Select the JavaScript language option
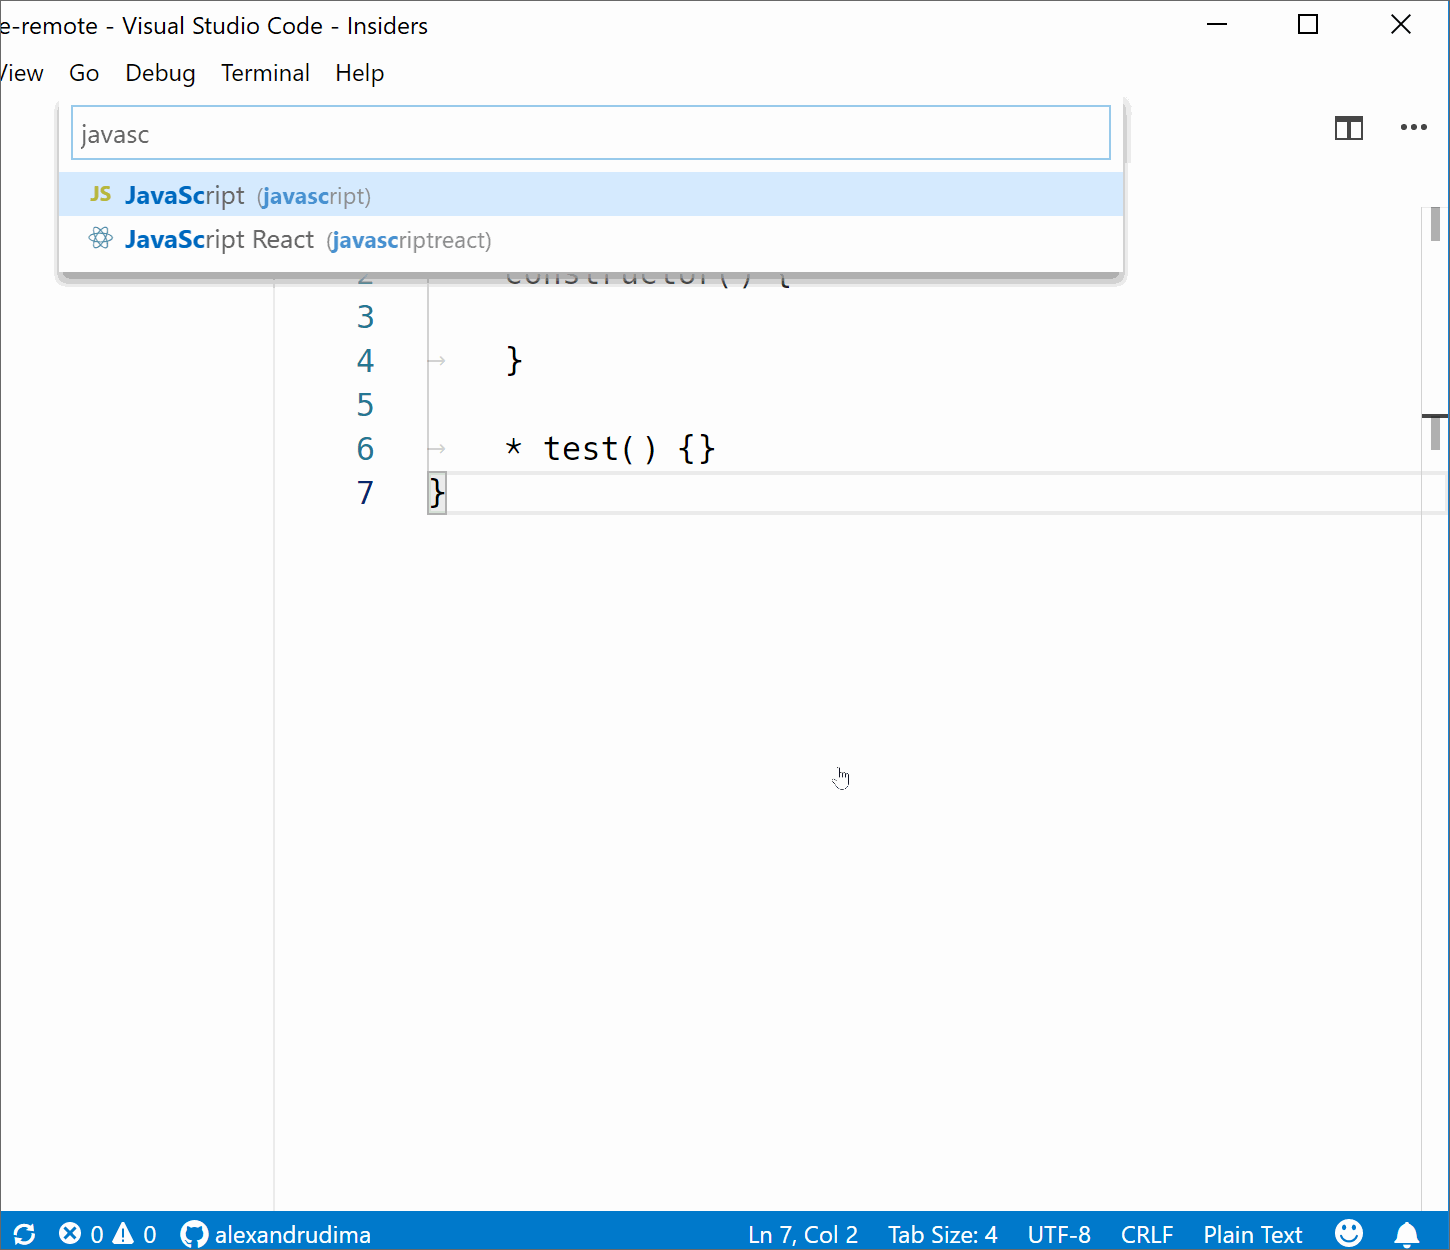The width and height of the screenshot is (1450, 1250). [x=591, y=195]
